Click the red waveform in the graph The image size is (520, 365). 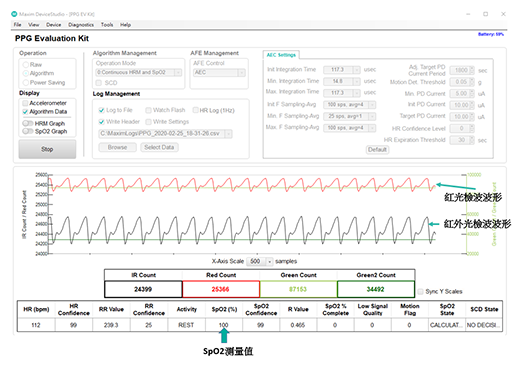(243, 184)
